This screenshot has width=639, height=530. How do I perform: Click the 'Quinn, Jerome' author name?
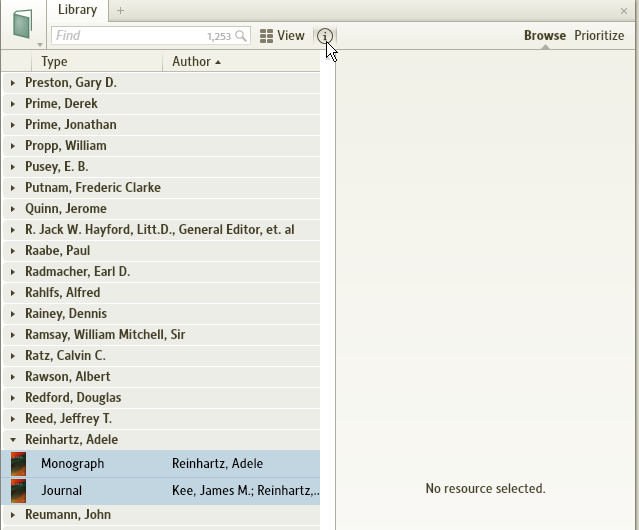(x=66, y=209)
